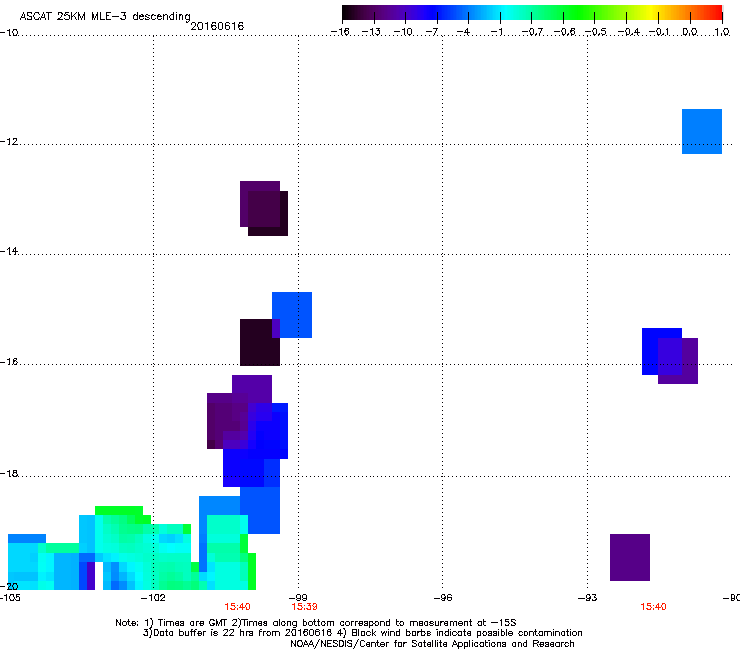This screenshot has width=740, height=650.
Task: Click the colorbar label -13
Action: pos(371,32)
